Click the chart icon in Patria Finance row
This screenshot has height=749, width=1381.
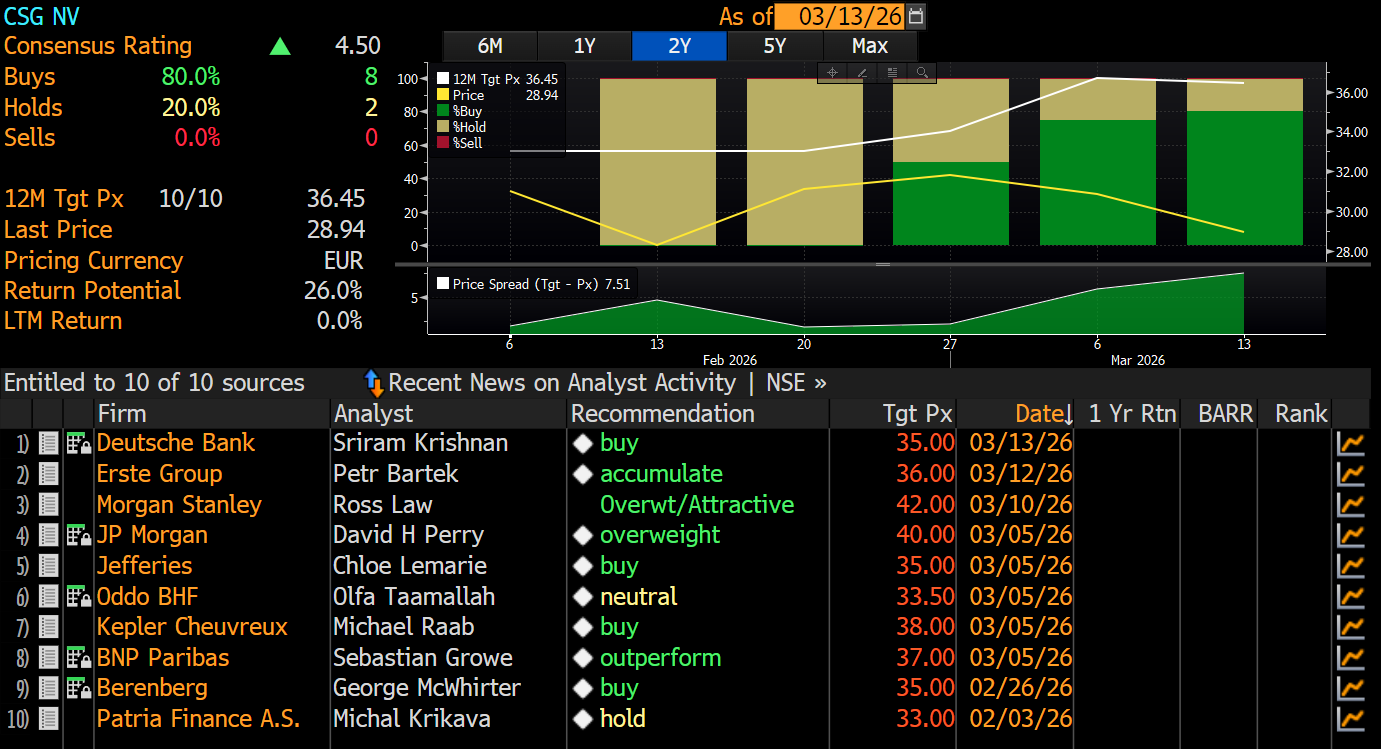tap(1351, 719)
